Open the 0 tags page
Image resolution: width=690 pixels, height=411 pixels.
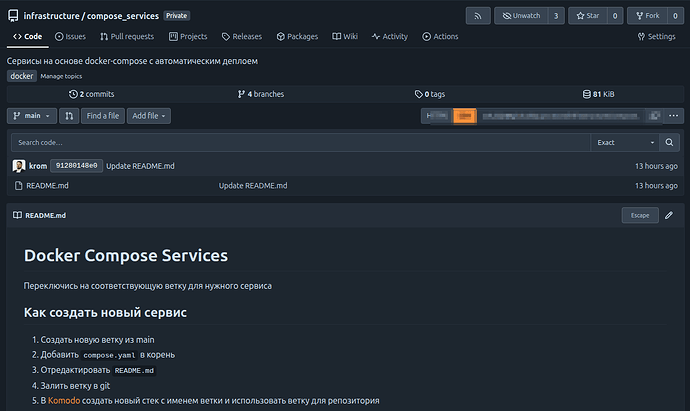tap(429, 94)
